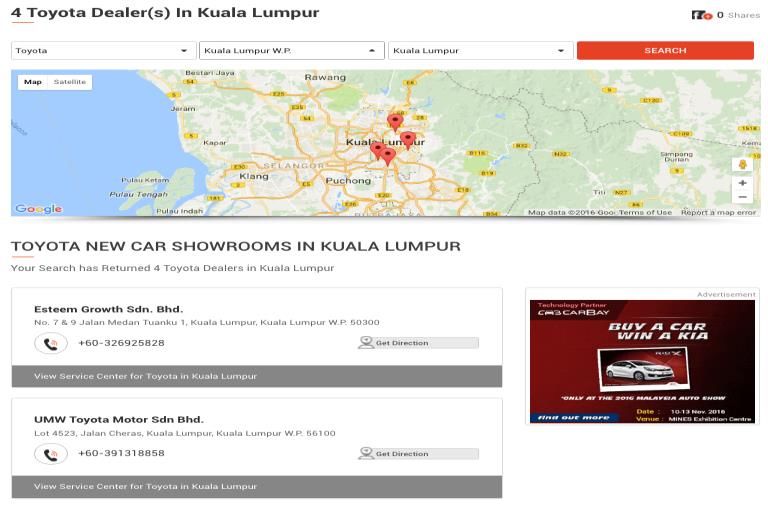The width and height of the screenshot is (768, 506).
Task: Click UMW Toyota Get Direction location icon
Action: tap(366, 453)
